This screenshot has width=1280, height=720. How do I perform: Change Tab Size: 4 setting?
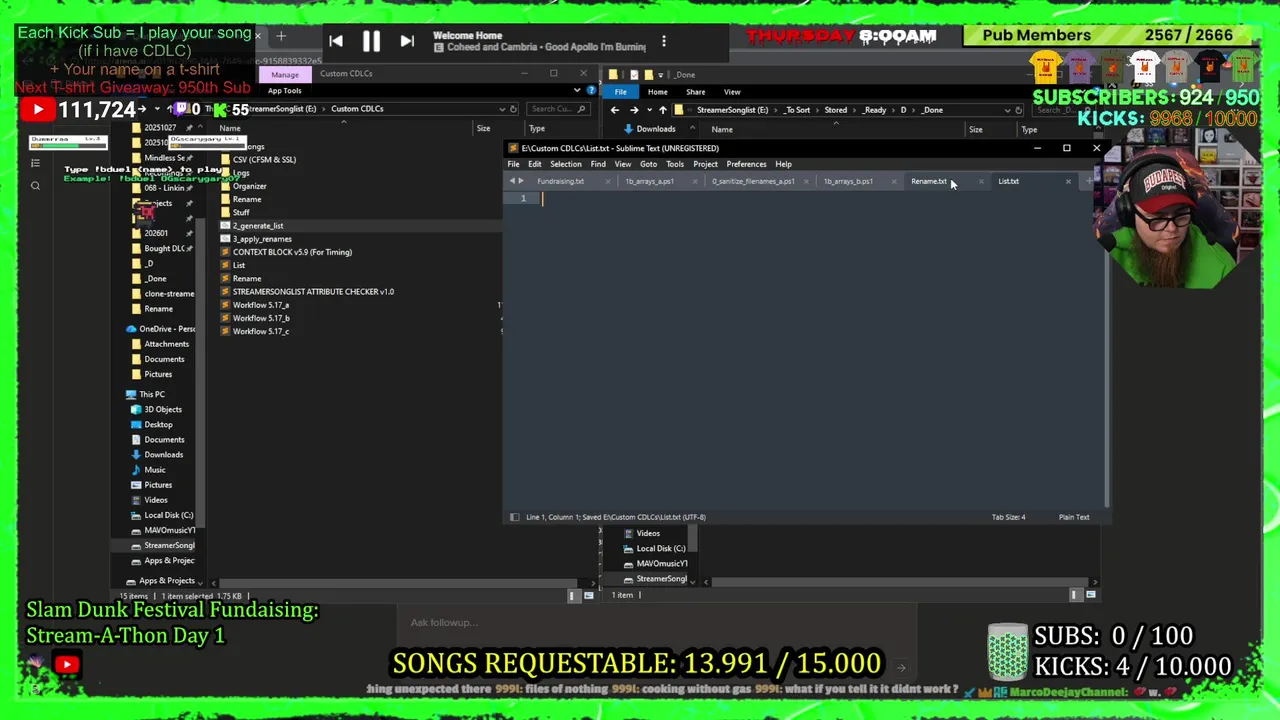pos(1008,517)
